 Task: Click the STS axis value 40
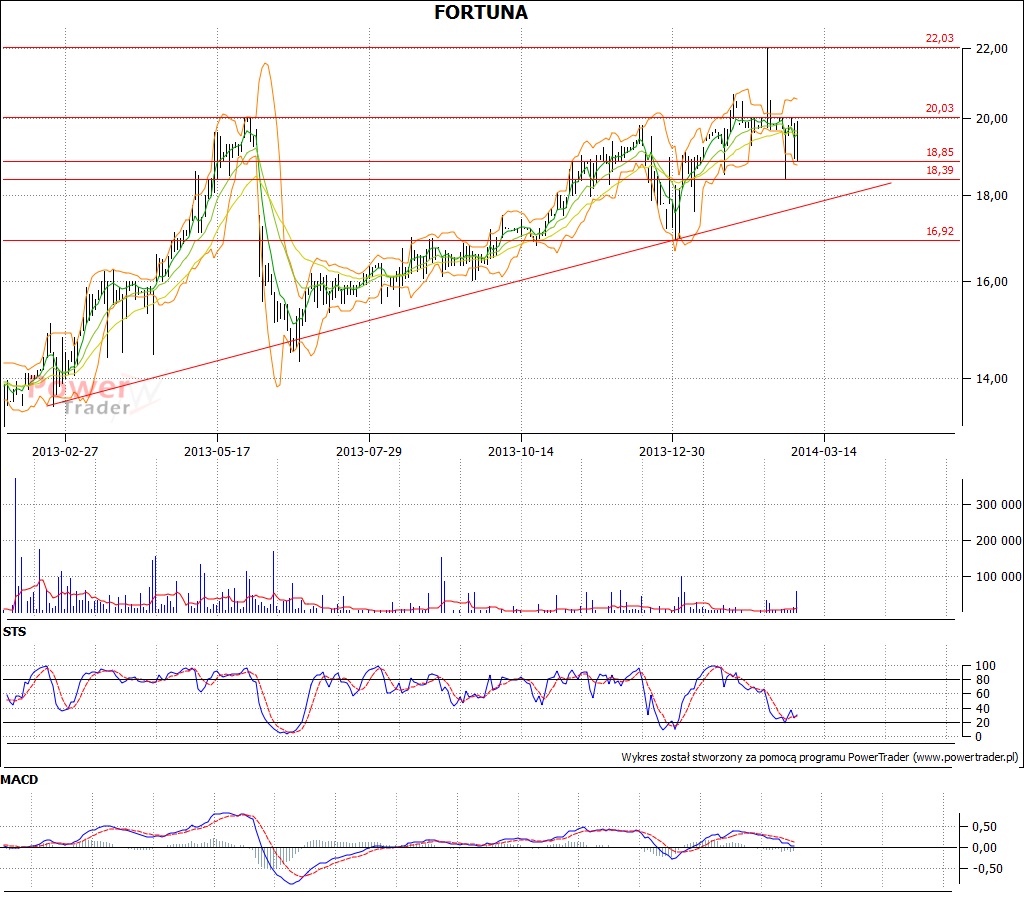click(983, 709)
